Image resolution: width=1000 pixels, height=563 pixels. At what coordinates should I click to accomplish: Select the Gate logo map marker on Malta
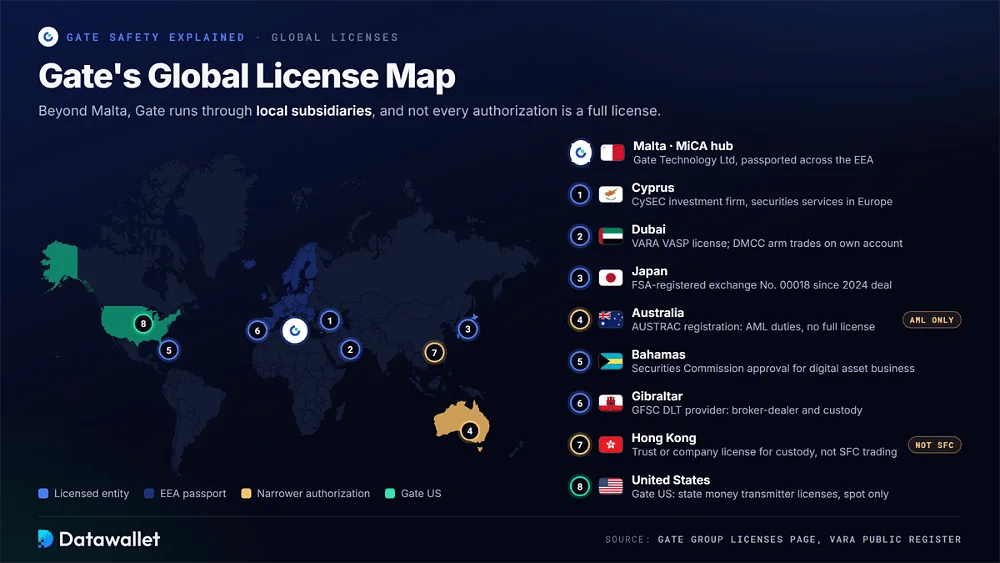click(295, 330)
